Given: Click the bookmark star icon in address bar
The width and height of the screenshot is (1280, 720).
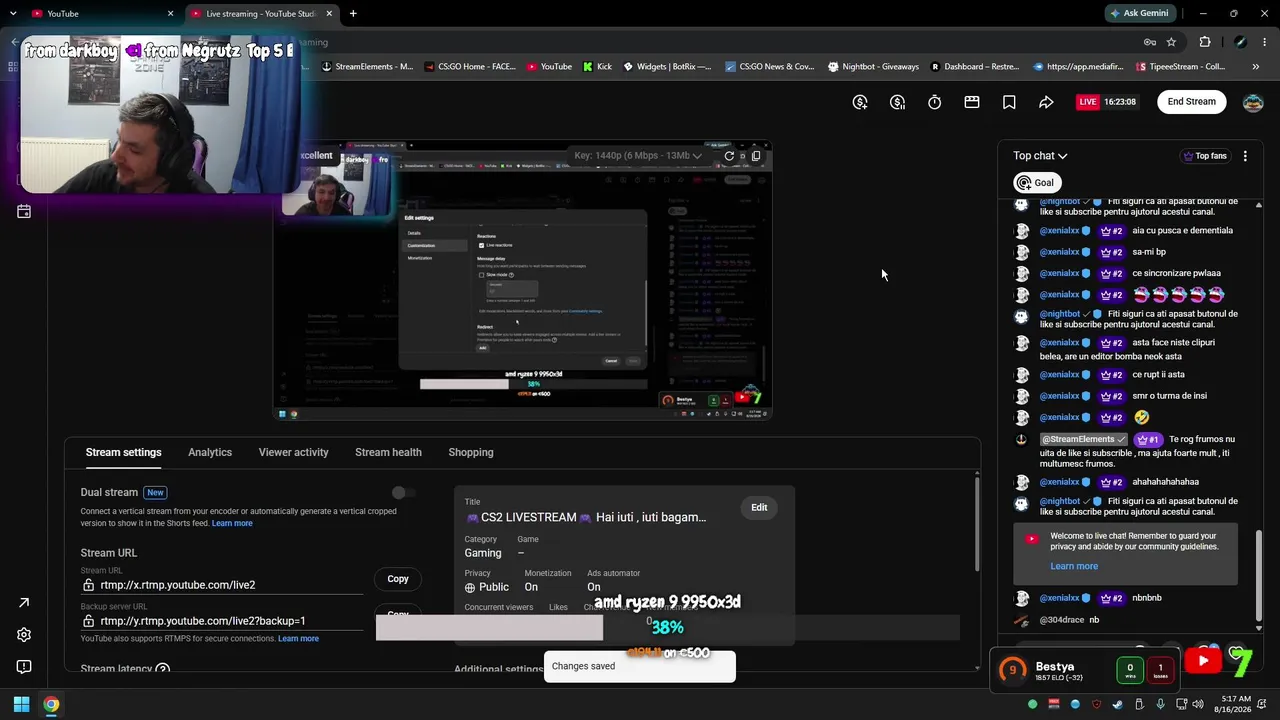Looking at the screenshot, I should coord(1171,42).
